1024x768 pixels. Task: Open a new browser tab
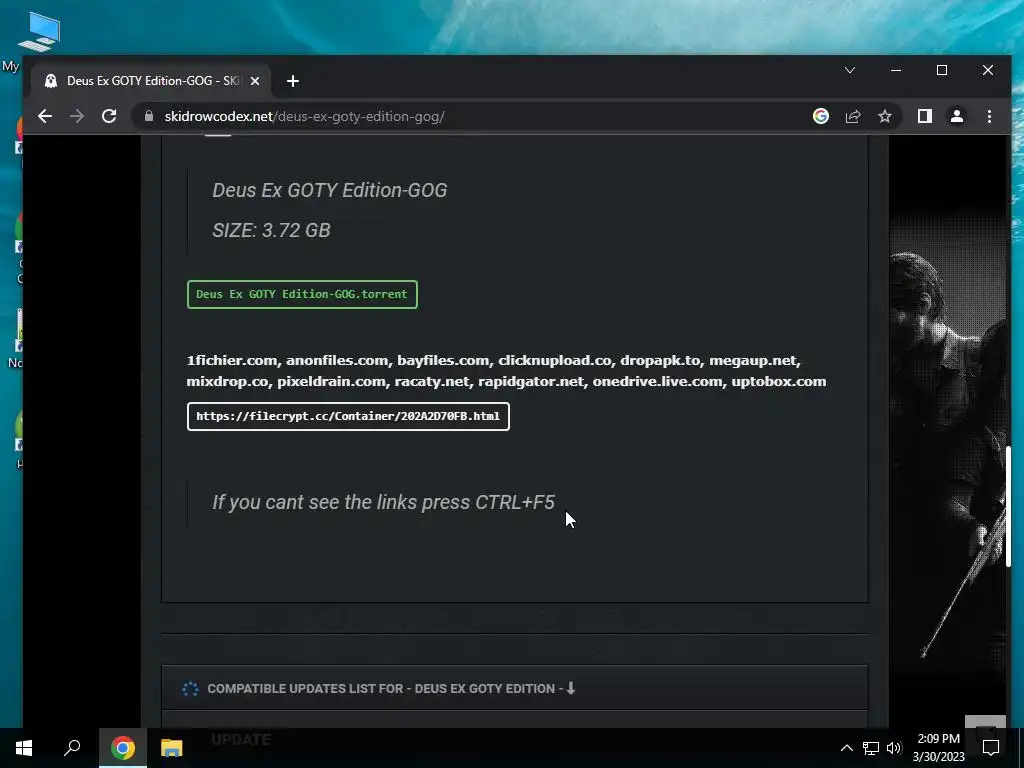tap(293, 81)
